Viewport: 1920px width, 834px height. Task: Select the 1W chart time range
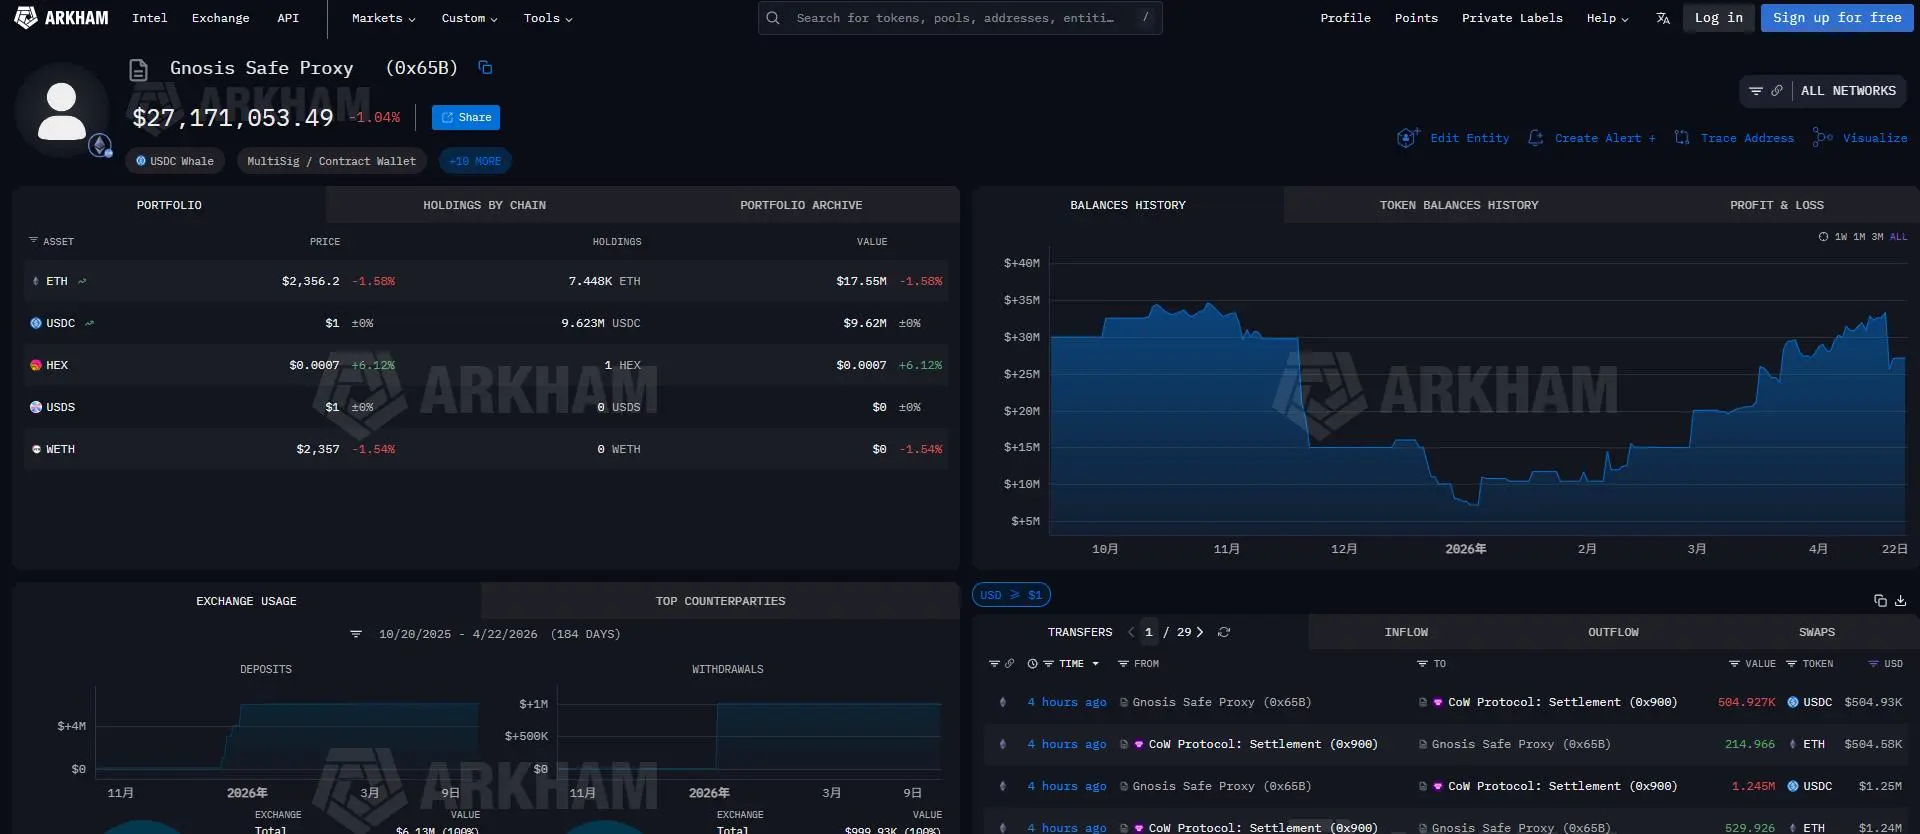[1840, 237]
